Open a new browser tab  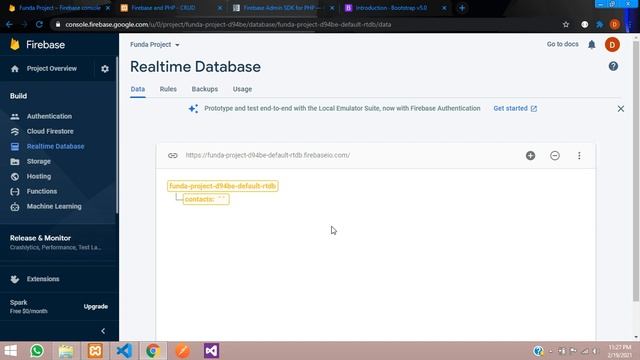[462, 8]
